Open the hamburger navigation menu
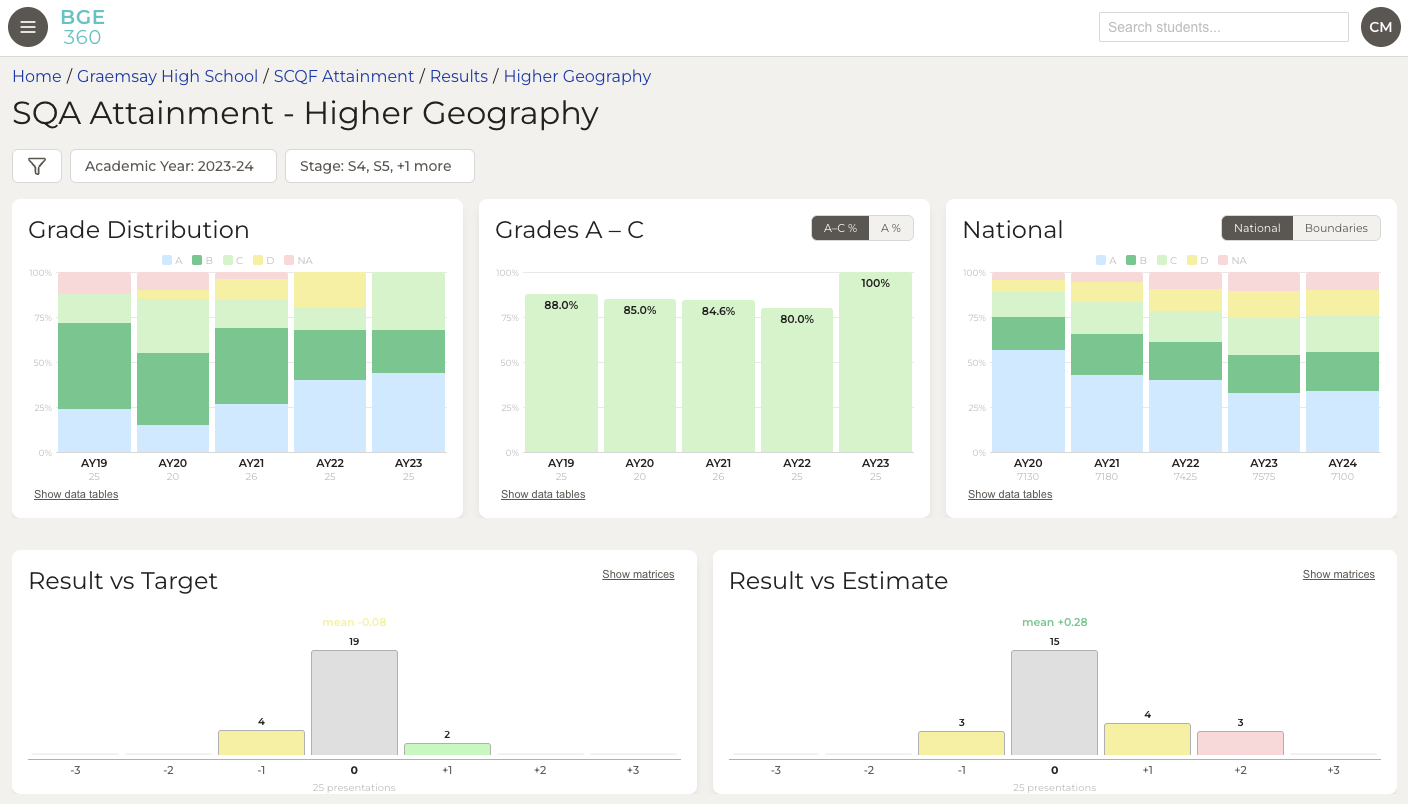 (28, 27)
